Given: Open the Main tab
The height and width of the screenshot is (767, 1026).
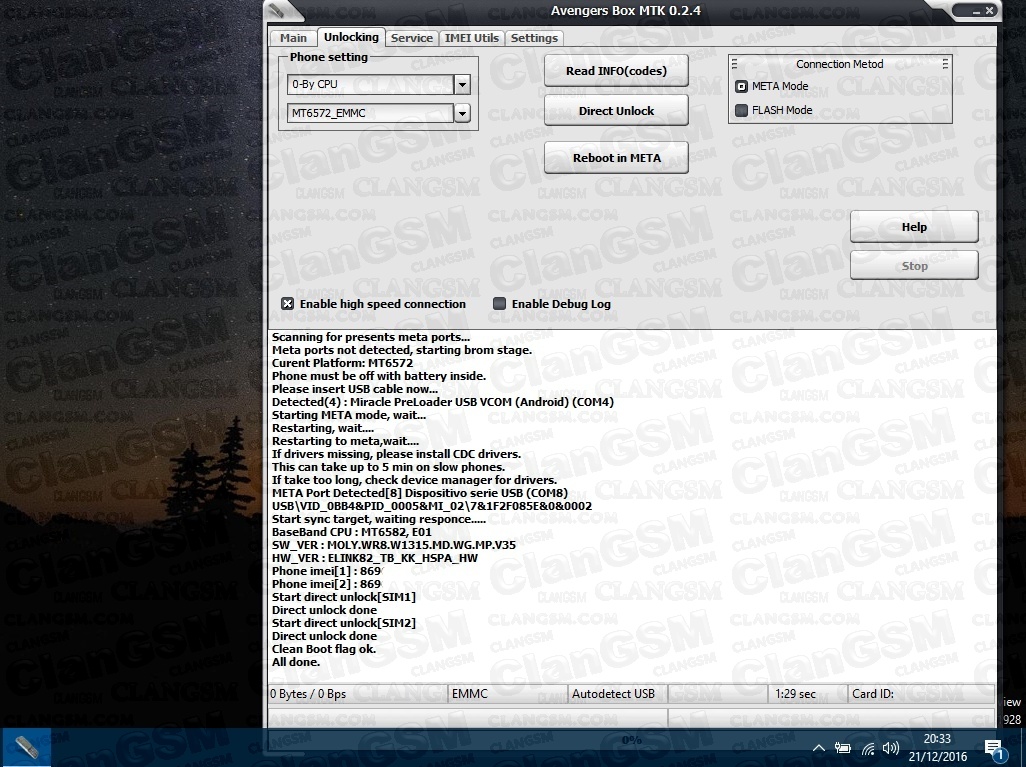Looking at the screenshot, I should (x=293, y=38).
